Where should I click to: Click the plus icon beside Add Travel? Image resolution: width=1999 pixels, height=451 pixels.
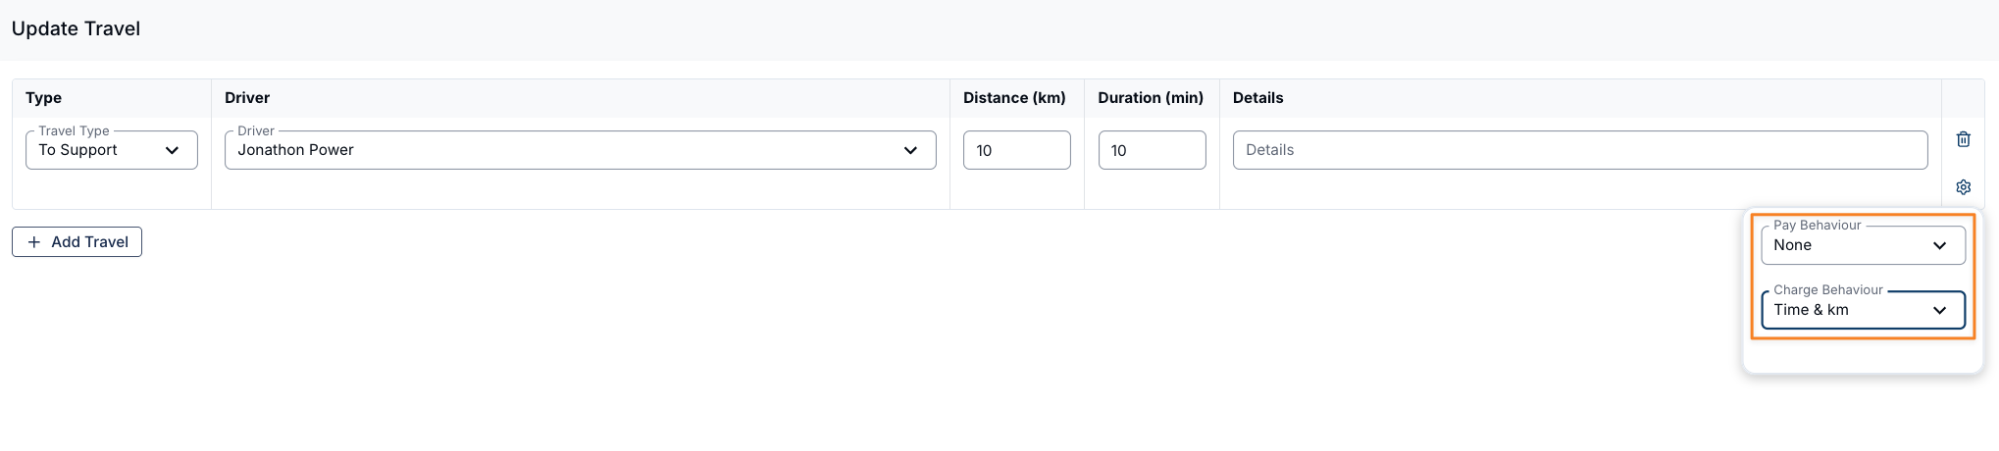[x=34, y=242]
